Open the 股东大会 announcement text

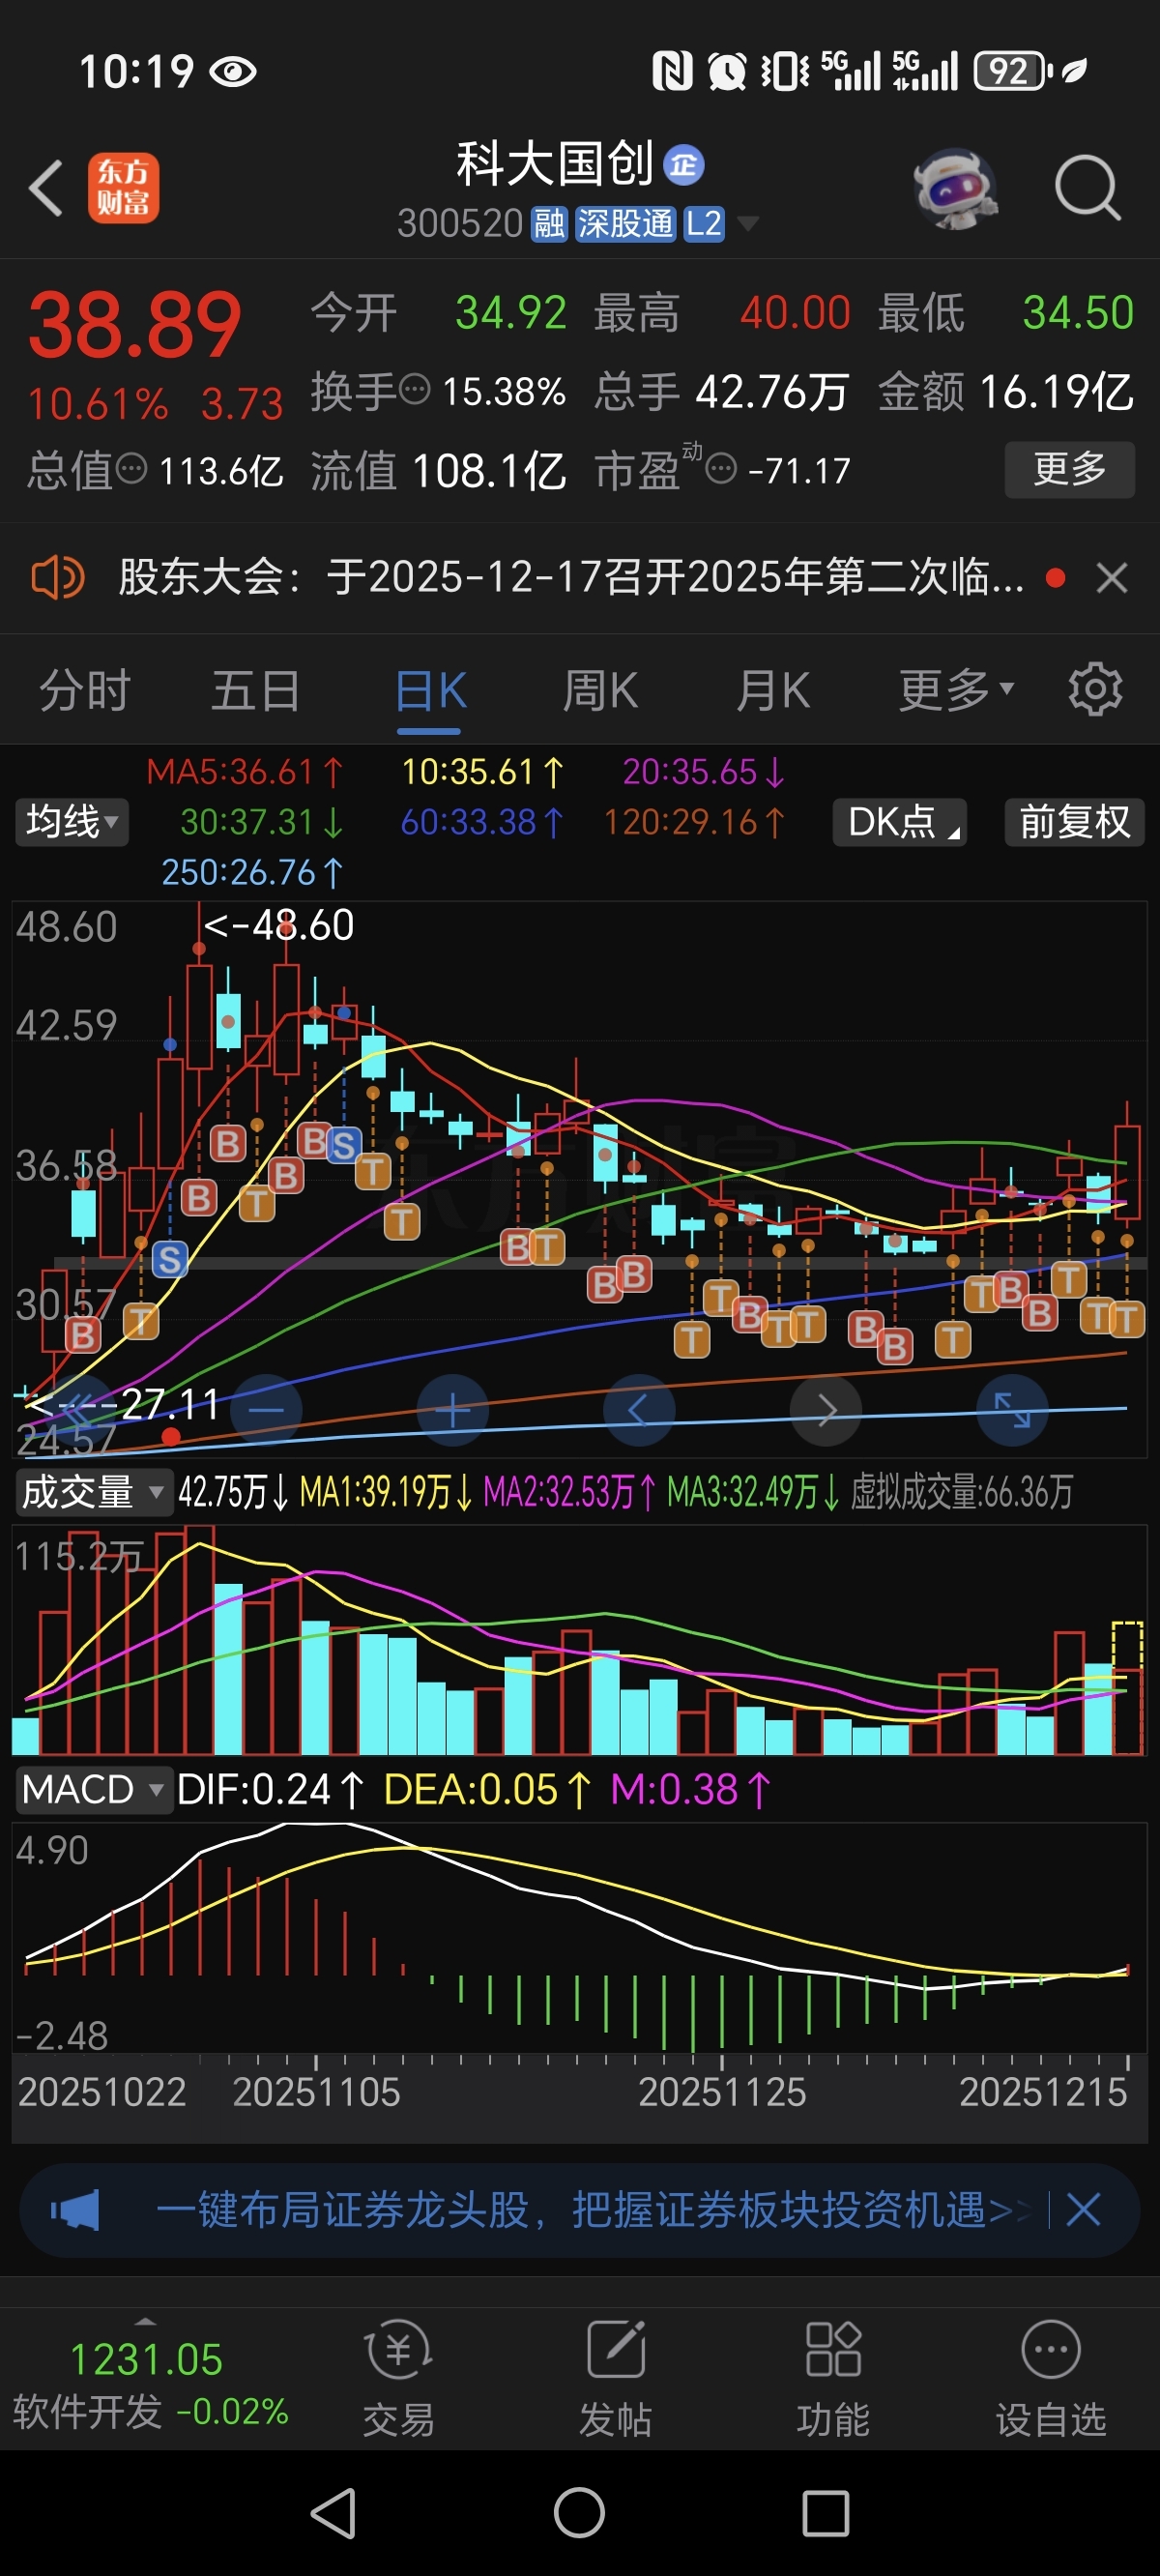point(571,578)
